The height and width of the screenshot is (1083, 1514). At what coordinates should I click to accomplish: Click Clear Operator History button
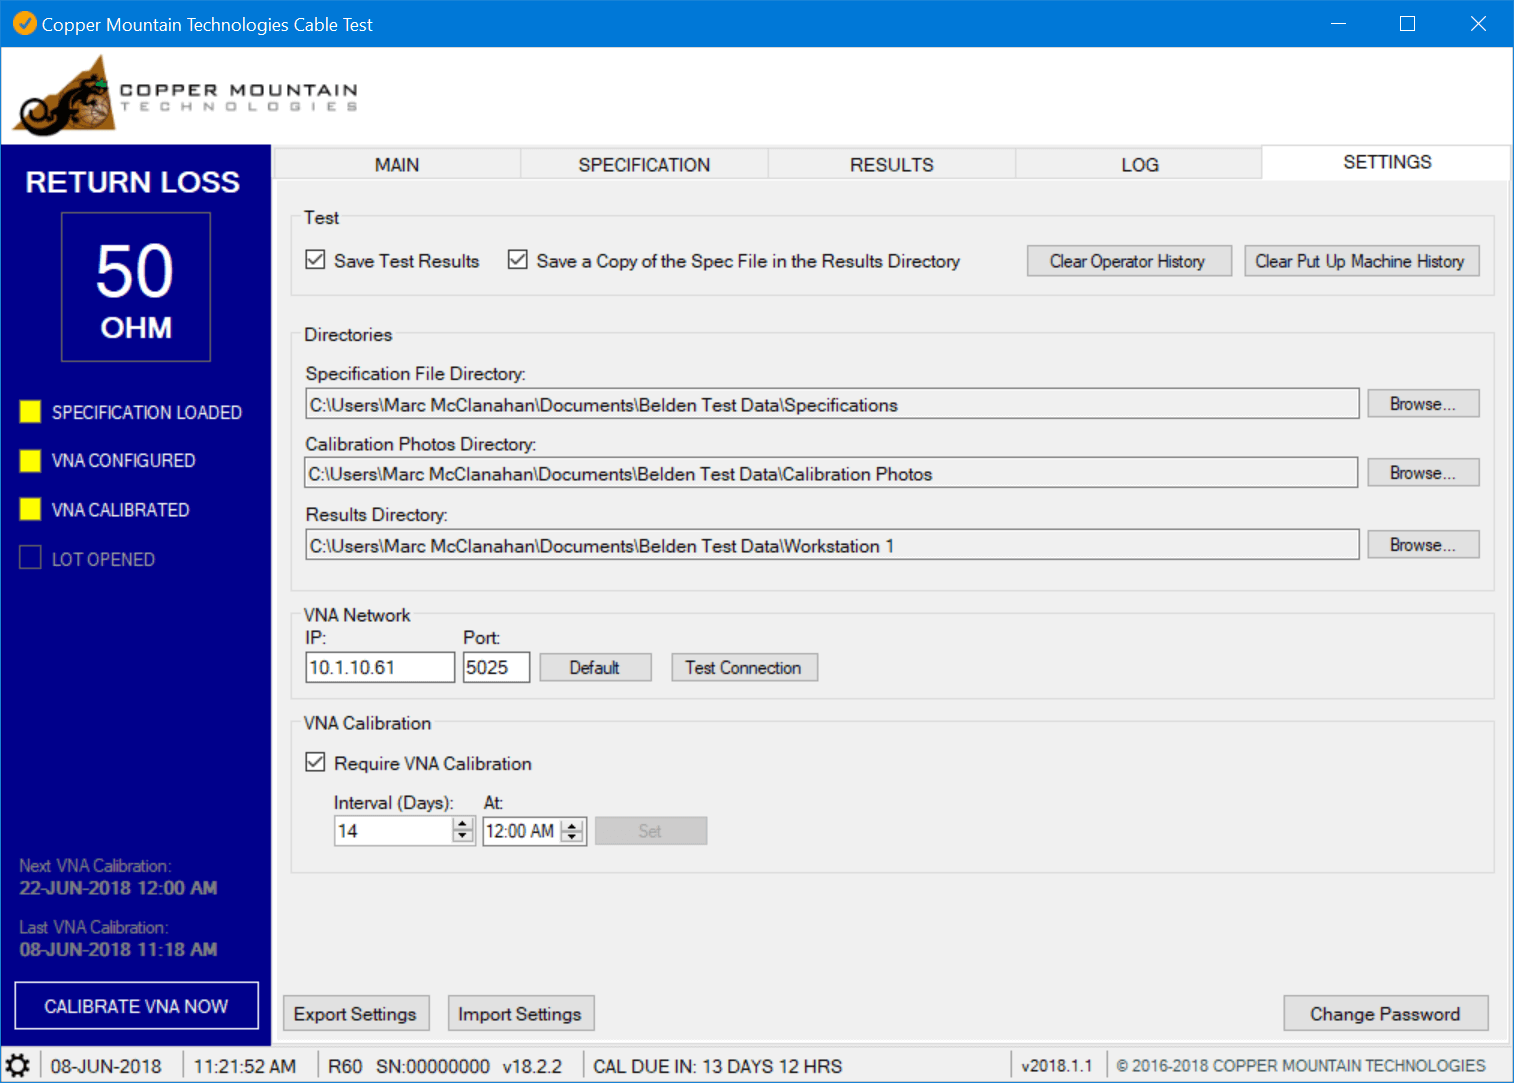click(1129, 261)
